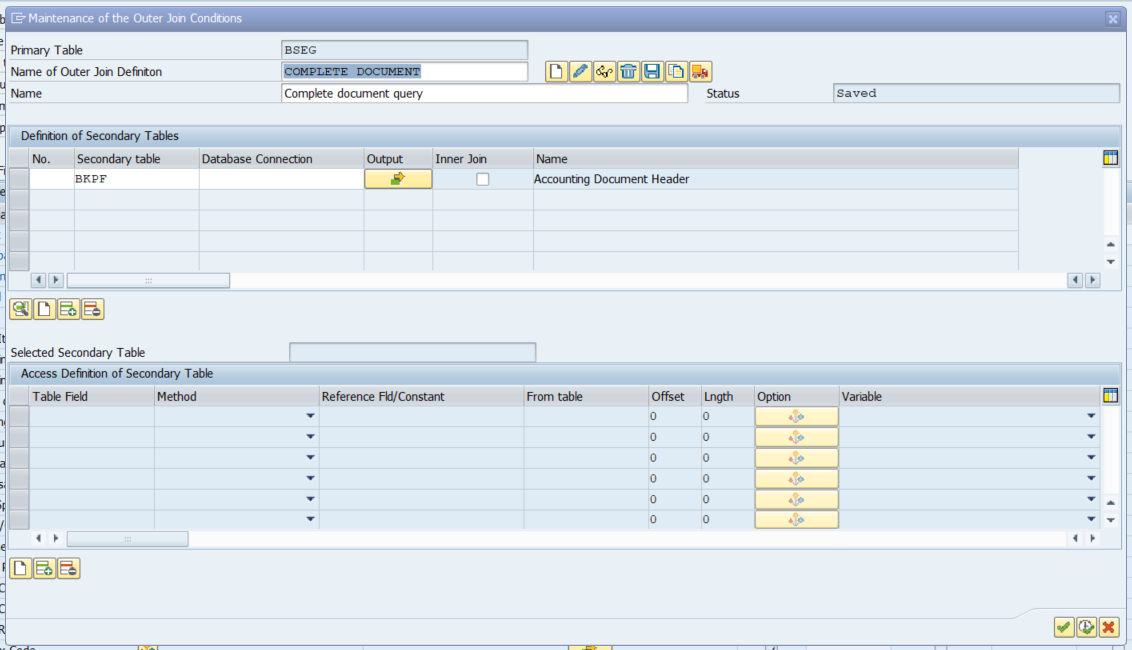
Task: Confirm with the green checkmark button
Action: pos(1063,627)
